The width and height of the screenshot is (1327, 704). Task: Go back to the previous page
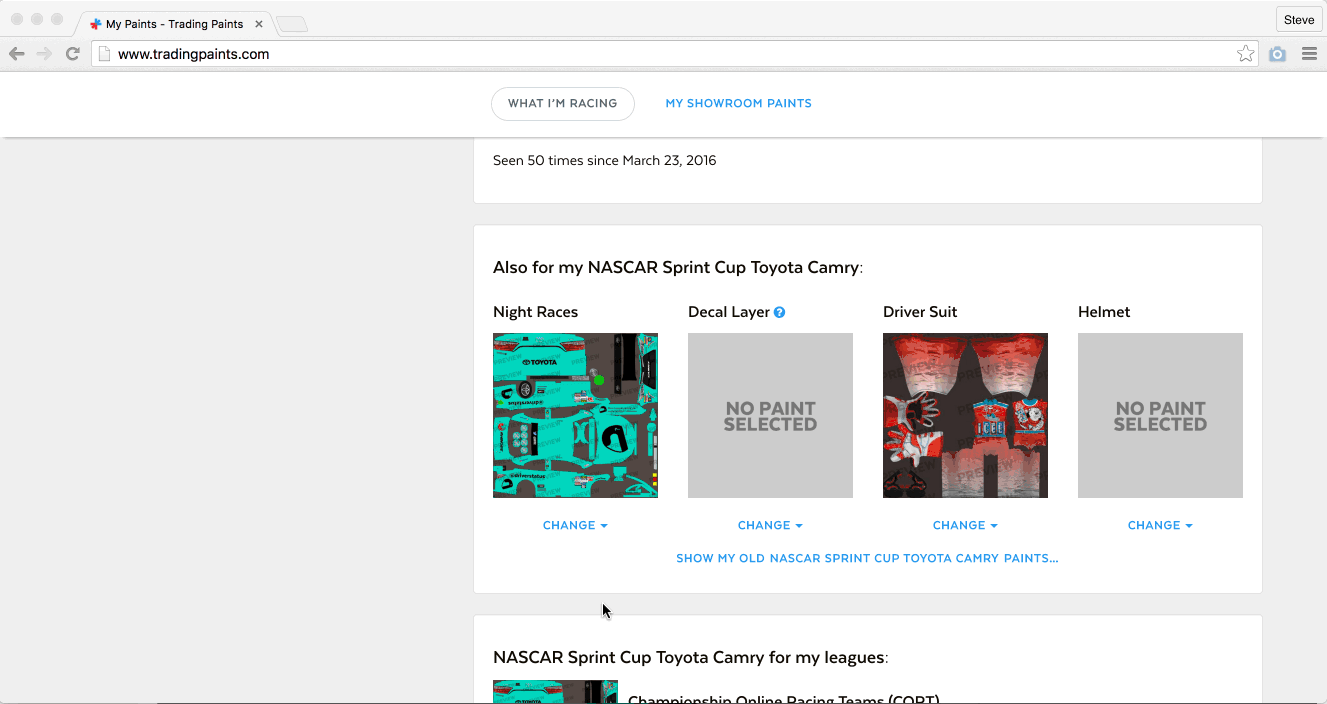pos(17,54)
